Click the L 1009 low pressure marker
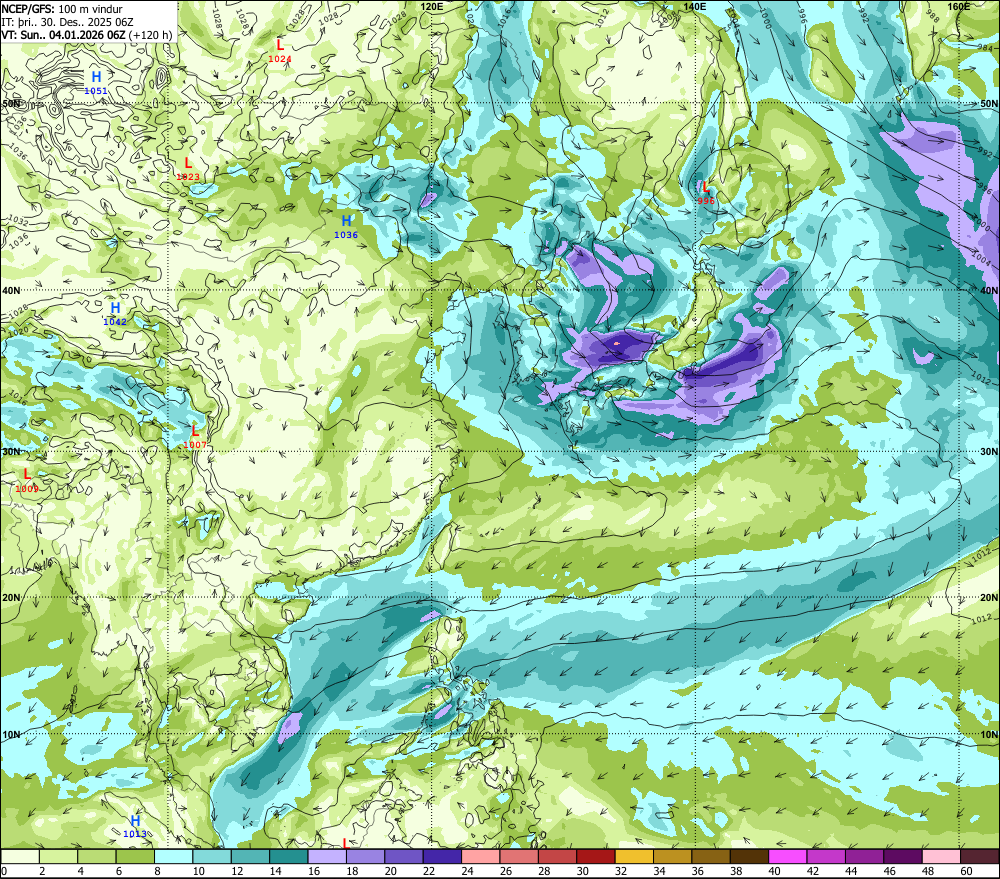The image size is (1000, 879). (x=27, y=481)
